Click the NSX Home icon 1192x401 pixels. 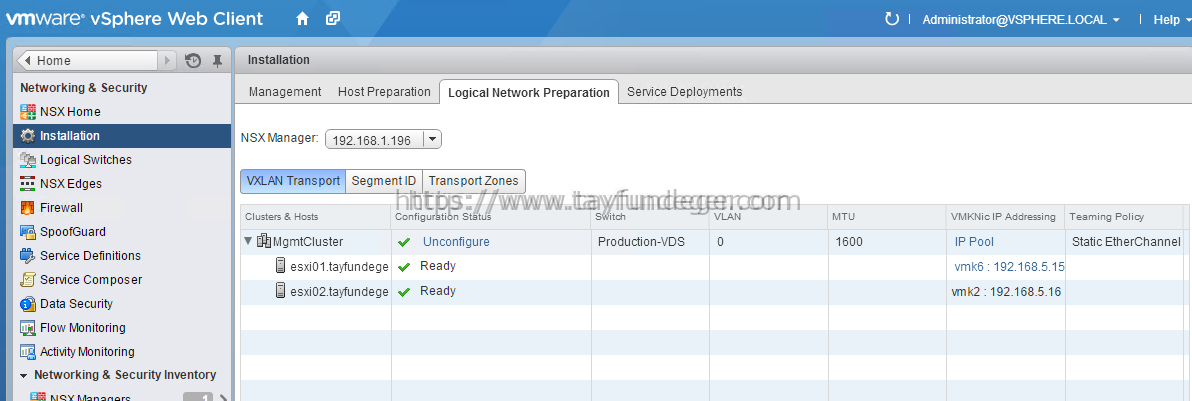tap(28, 112)
